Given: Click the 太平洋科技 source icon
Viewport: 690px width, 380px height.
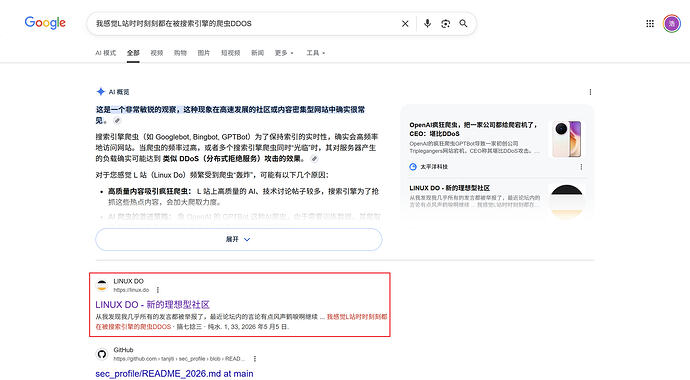Looking at the screenshot, I should click(413, 167).
